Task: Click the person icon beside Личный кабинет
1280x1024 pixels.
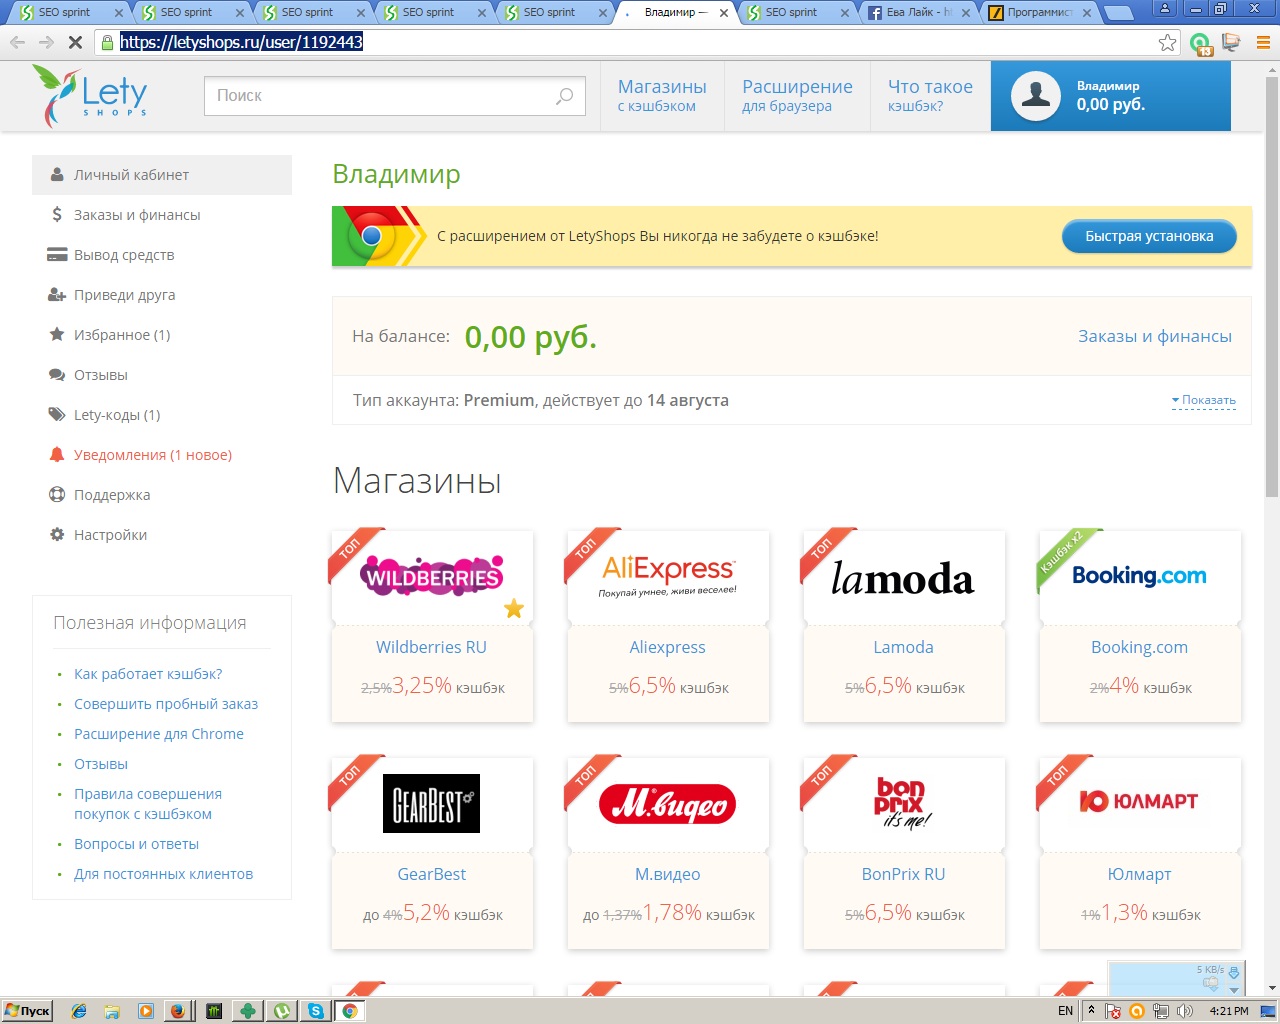Action: tap(57, 174)
